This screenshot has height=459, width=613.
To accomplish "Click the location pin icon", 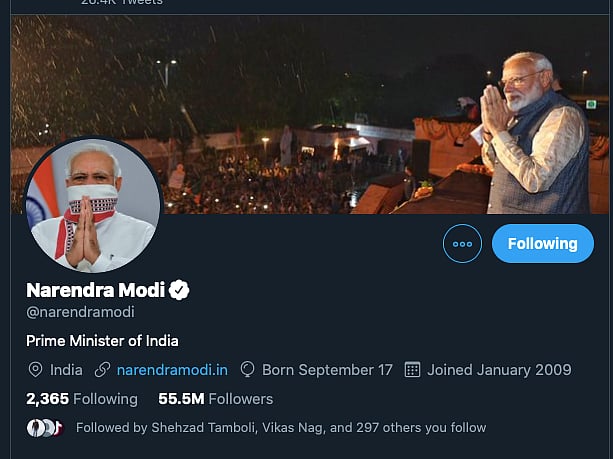I will click(x=35, y=370).
